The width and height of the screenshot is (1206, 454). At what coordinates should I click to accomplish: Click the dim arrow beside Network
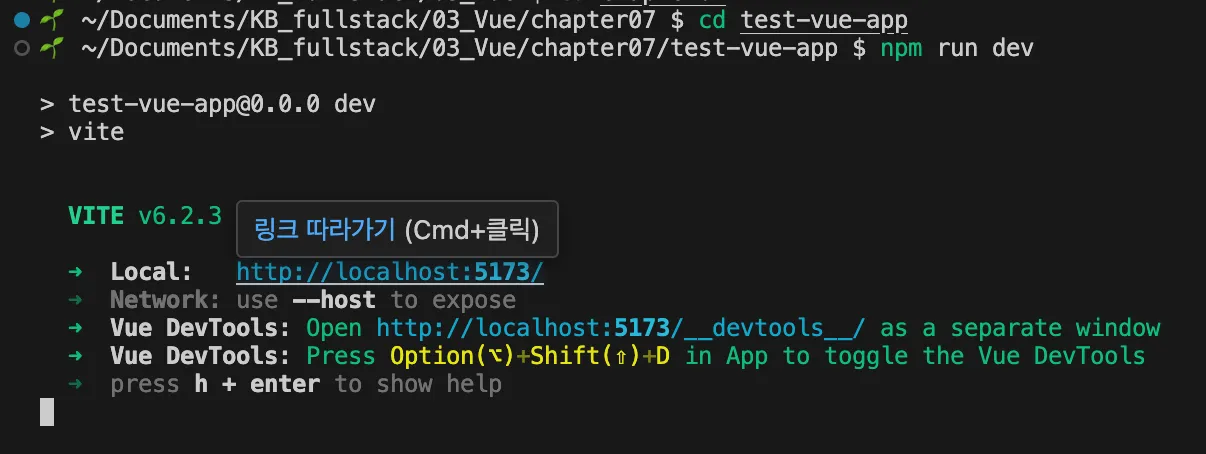pyautogui.click(x=75, y=300)
